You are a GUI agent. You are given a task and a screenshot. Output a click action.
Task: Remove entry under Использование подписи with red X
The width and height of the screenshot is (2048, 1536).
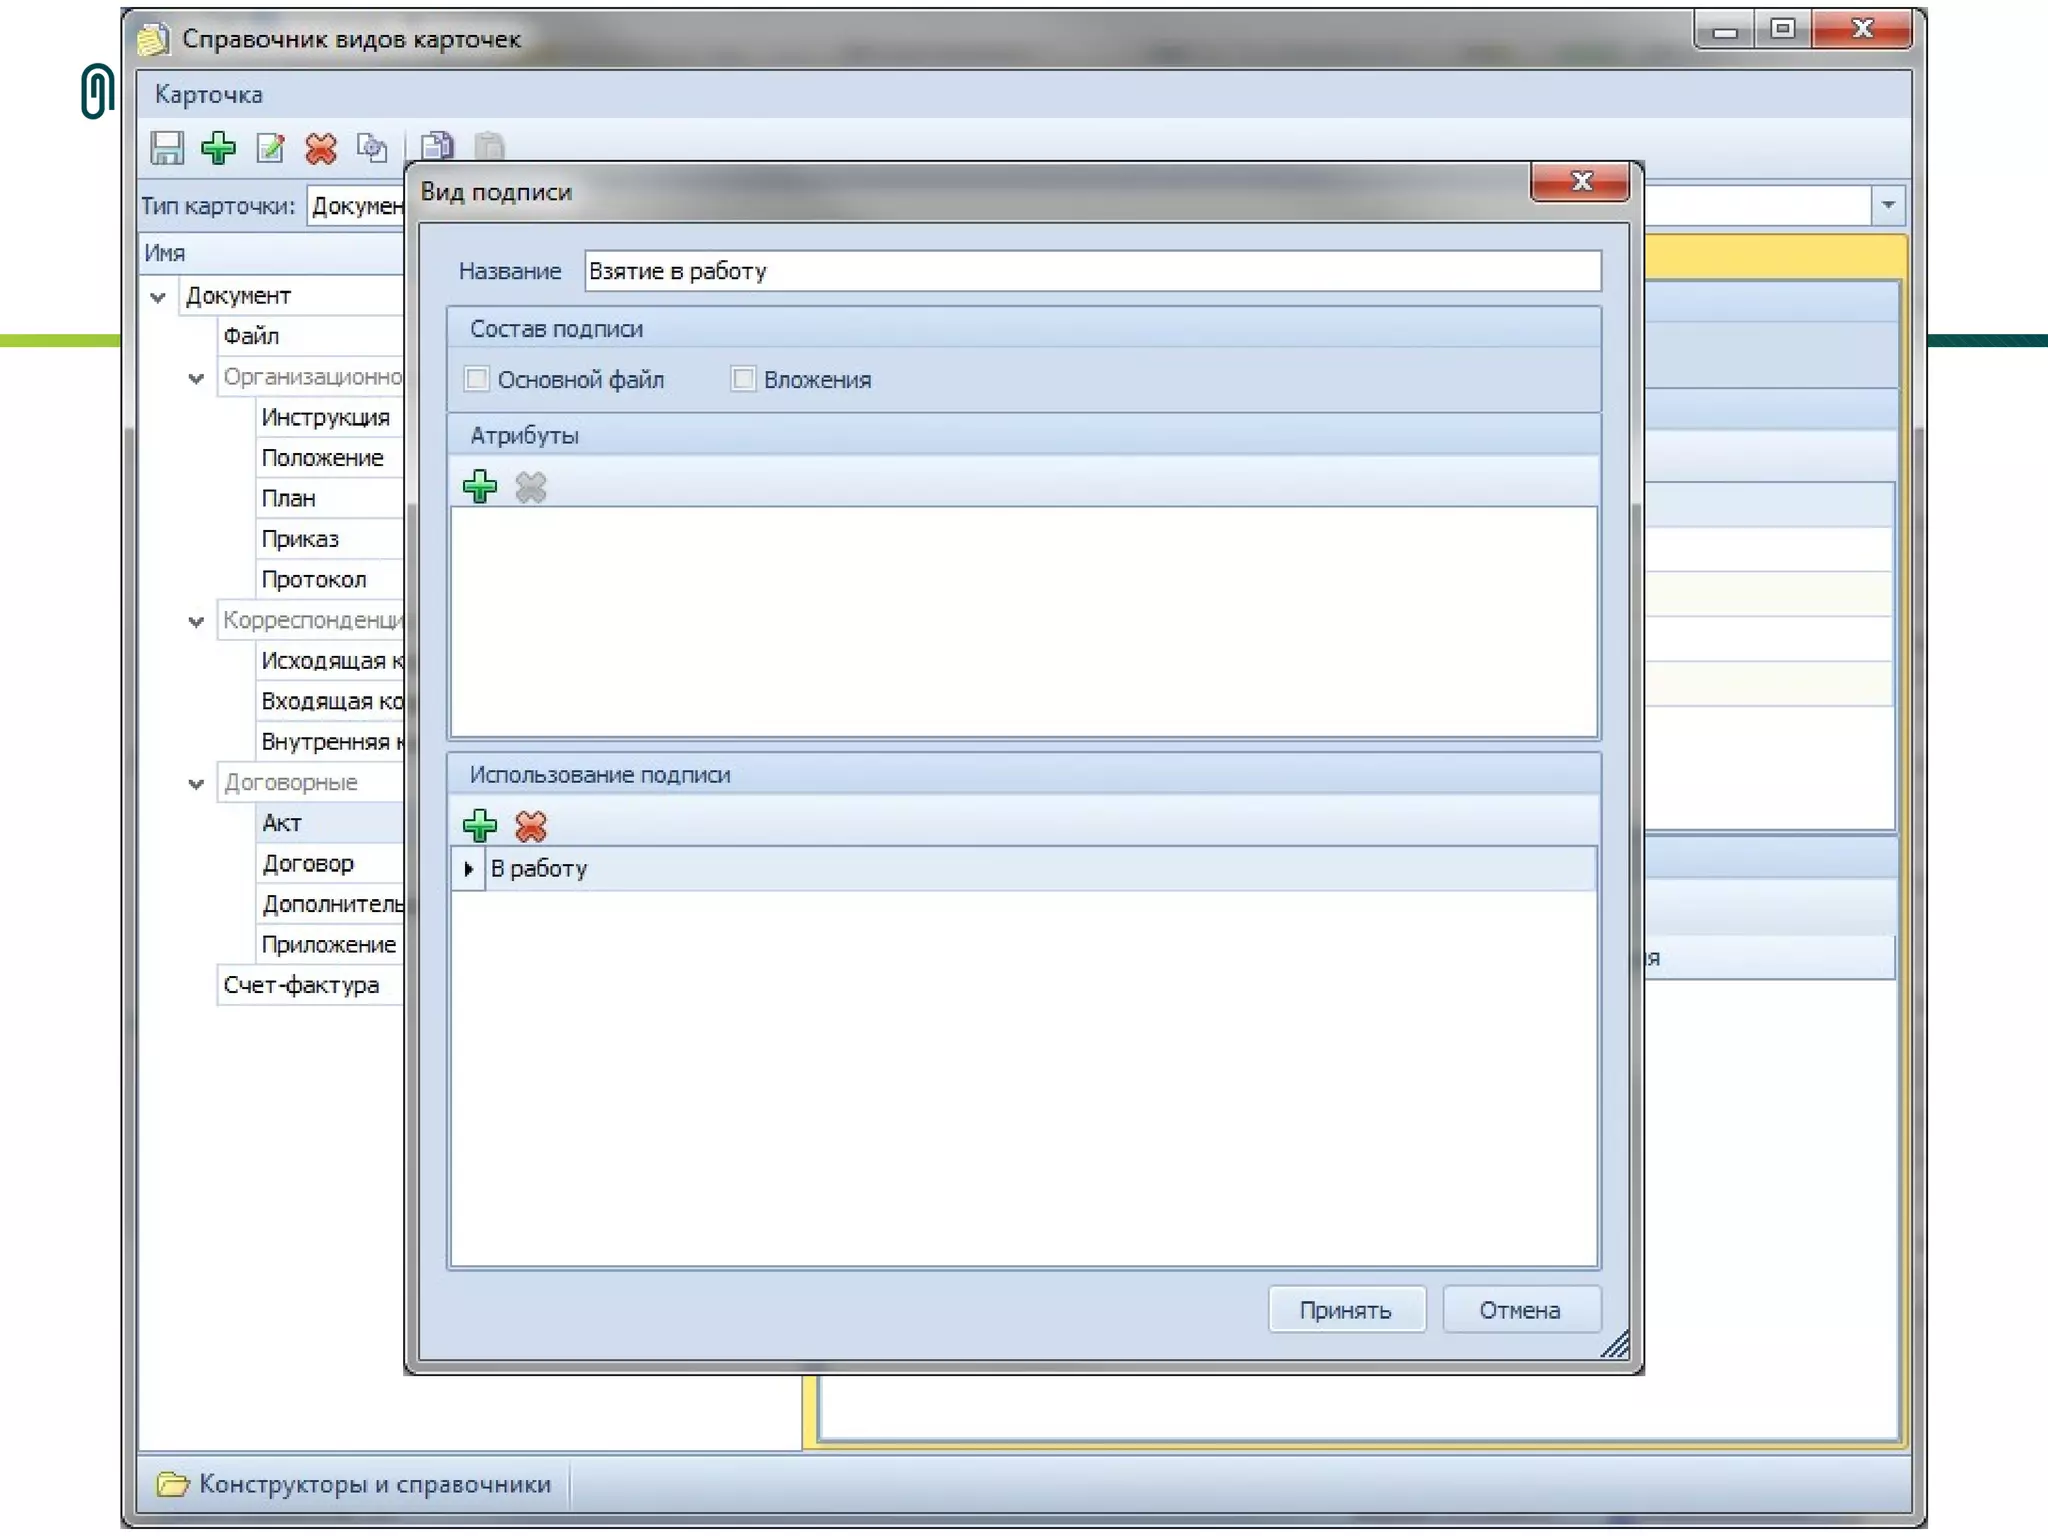coord(531,826)
